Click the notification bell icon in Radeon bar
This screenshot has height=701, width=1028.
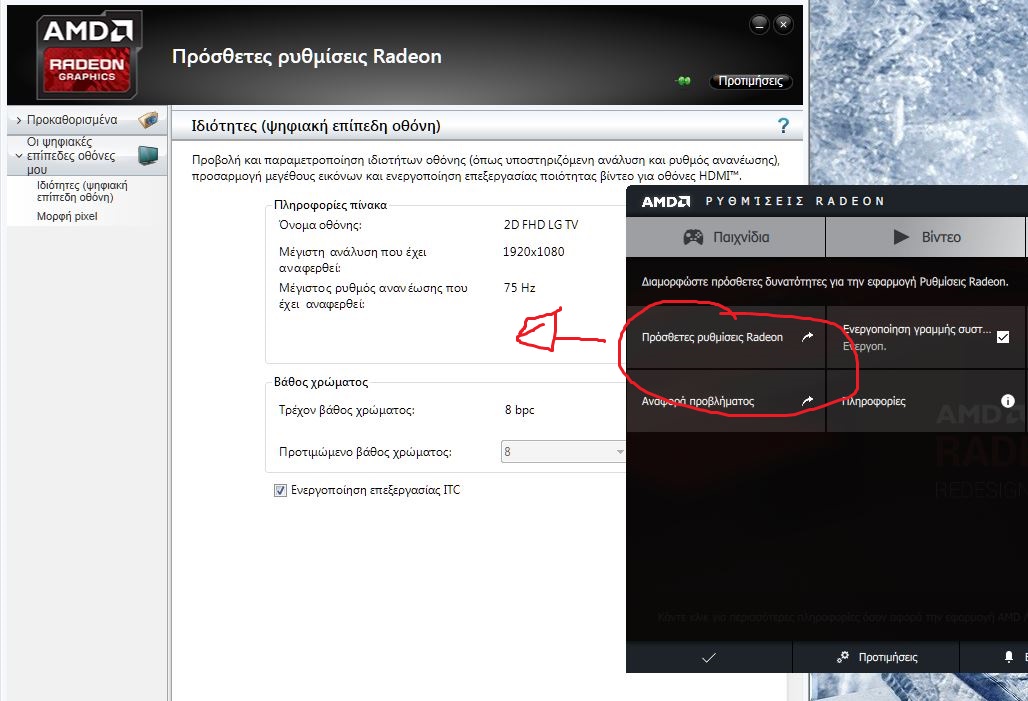point(1009,657)
